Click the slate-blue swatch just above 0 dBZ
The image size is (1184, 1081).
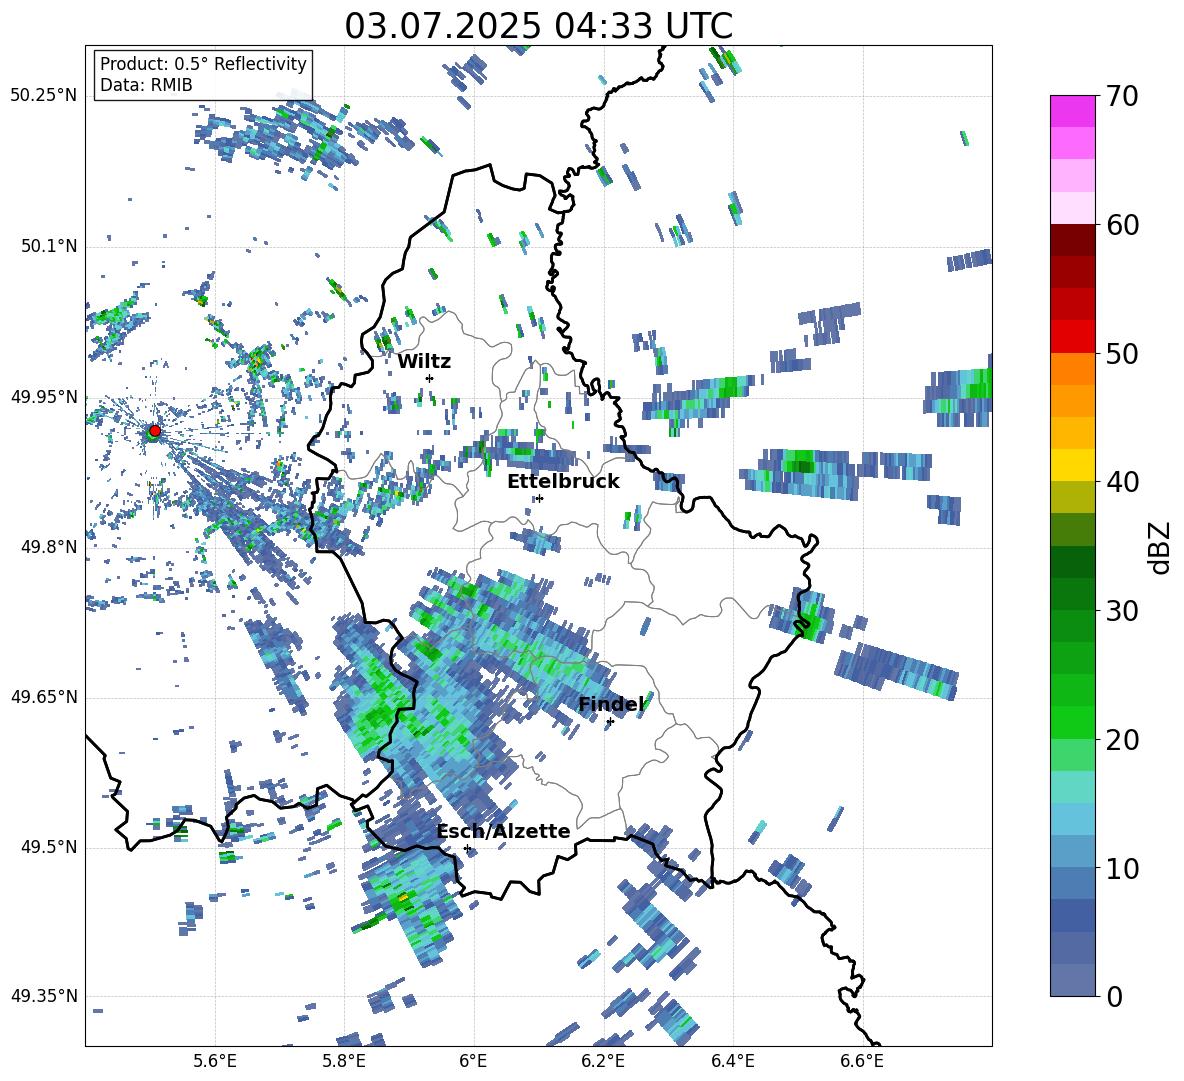pos(1072,980)
